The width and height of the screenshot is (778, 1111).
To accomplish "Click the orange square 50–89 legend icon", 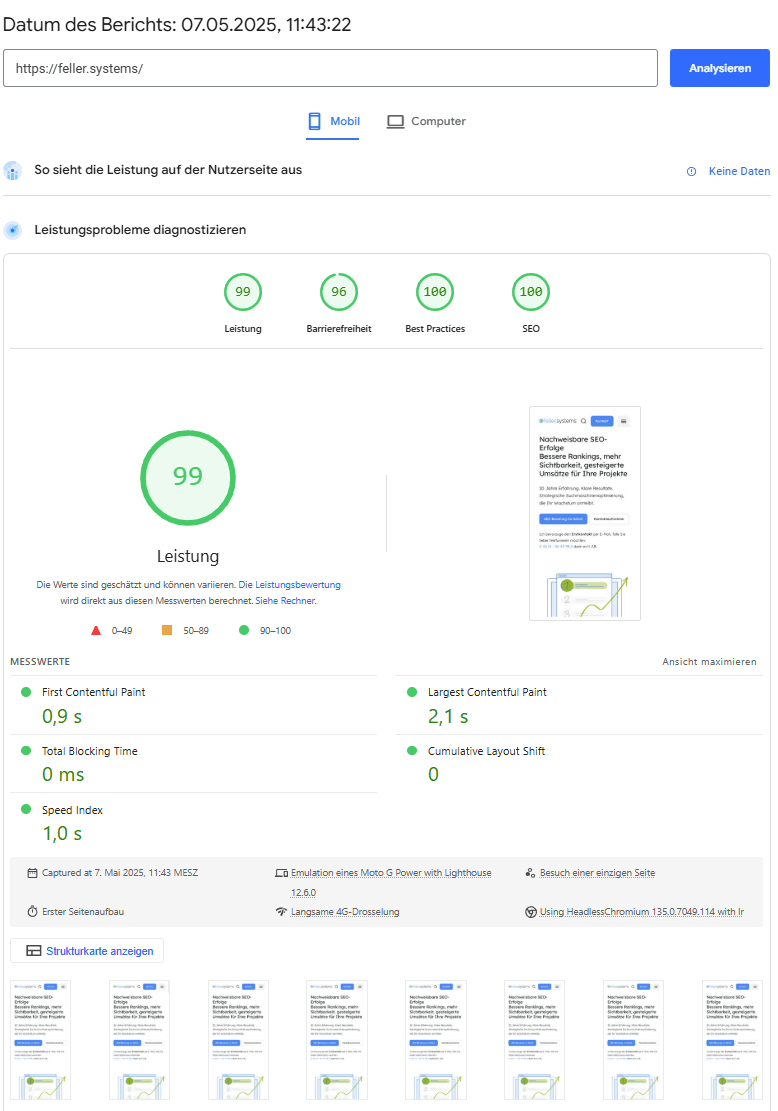I will [x=167, y=630].
